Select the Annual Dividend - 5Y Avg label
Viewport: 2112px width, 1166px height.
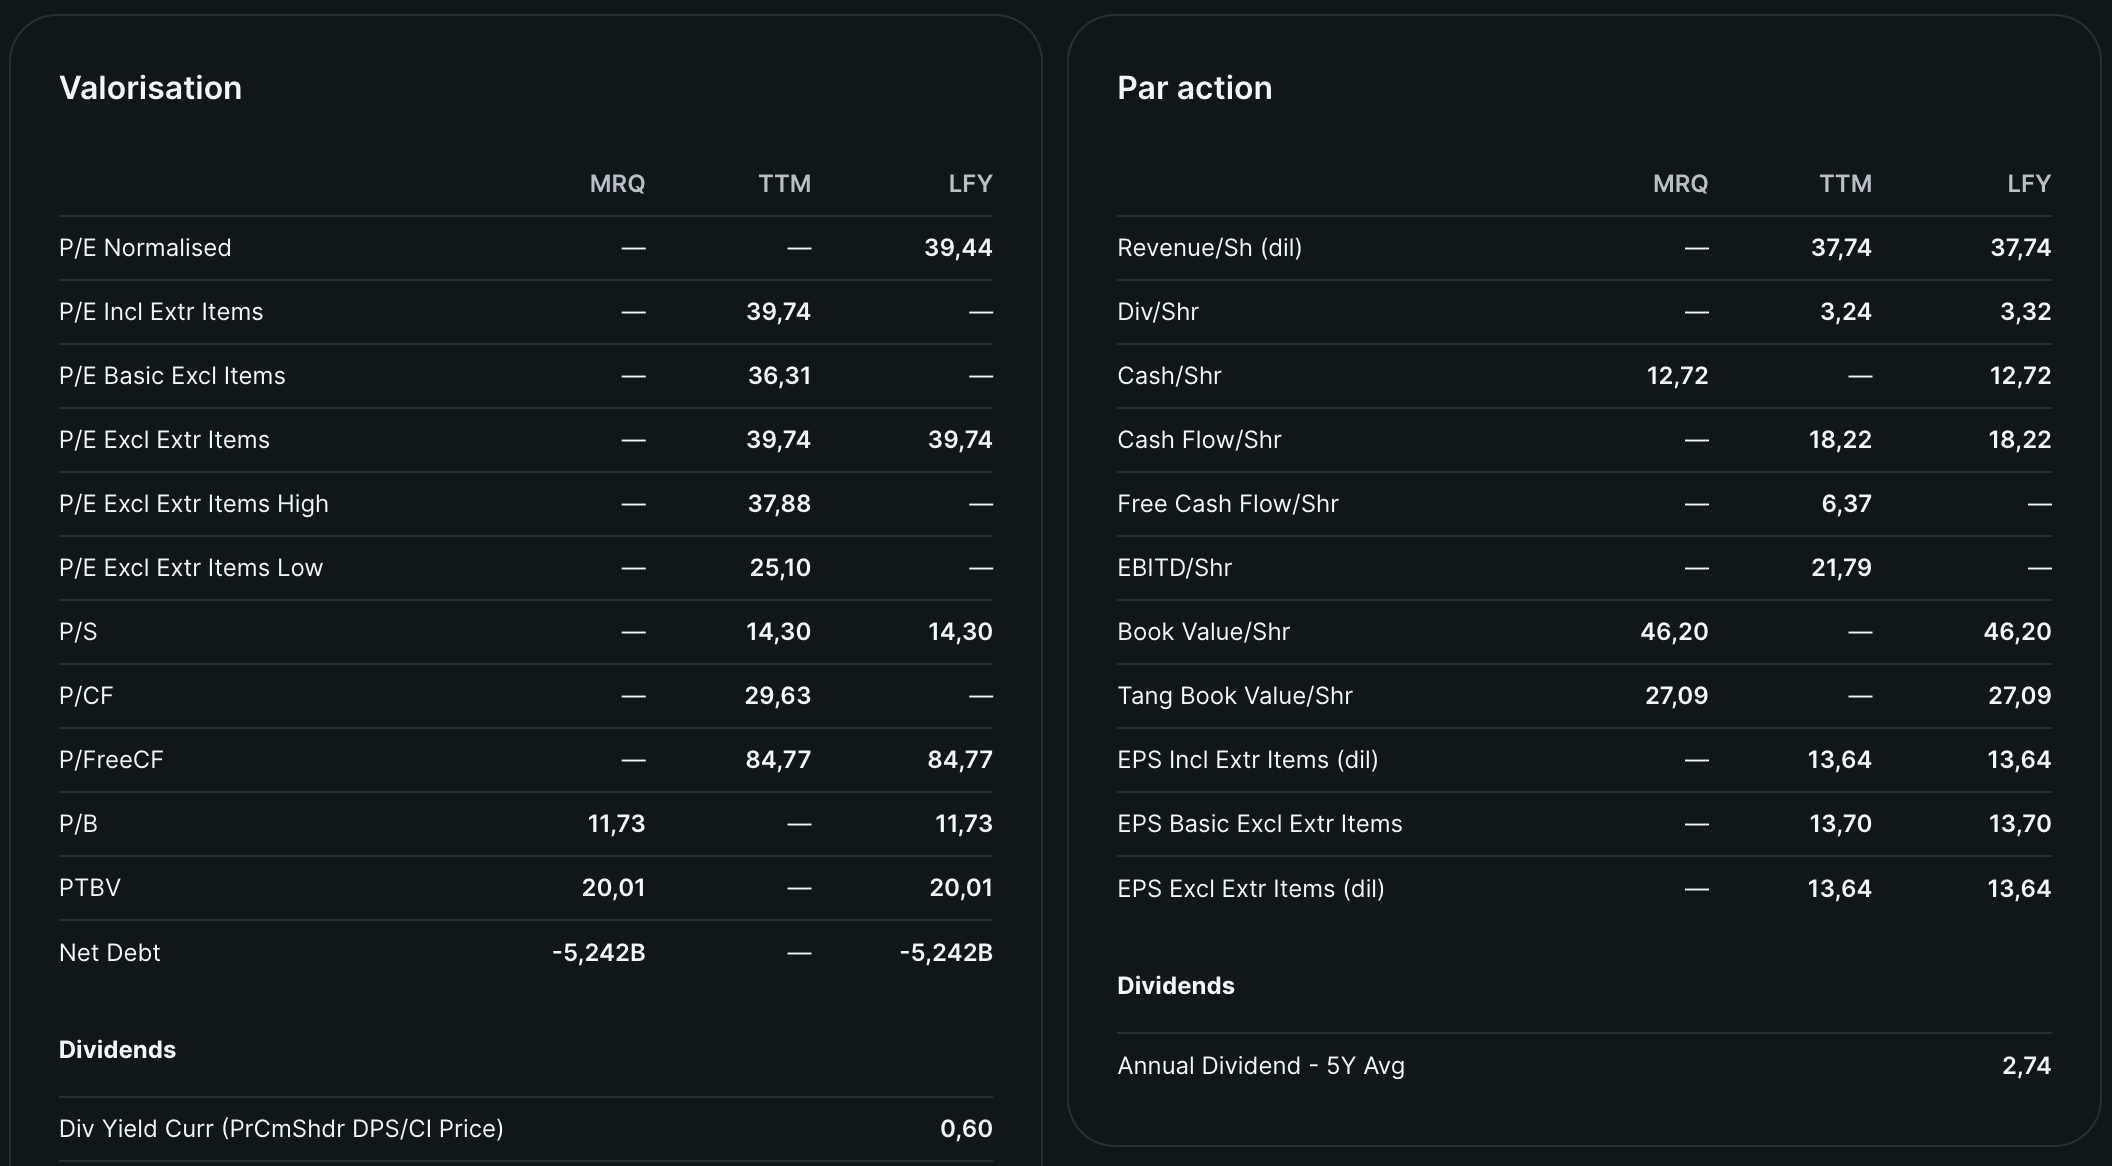(1260, 1066)
